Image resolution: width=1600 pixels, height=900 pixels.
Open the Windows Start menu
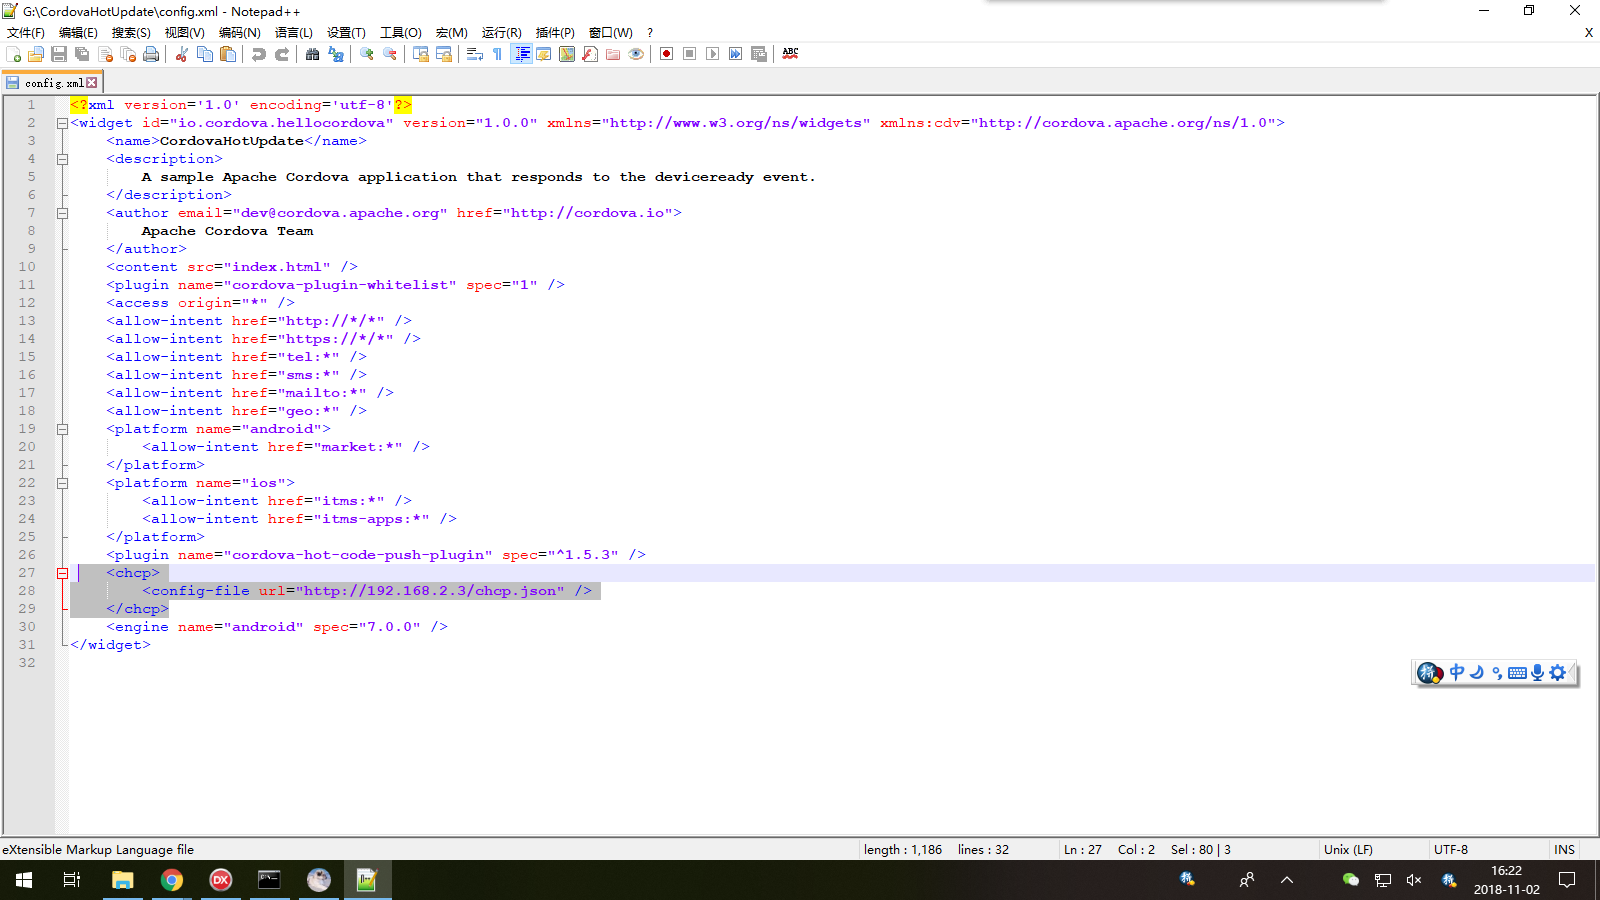tap(24, 880)
